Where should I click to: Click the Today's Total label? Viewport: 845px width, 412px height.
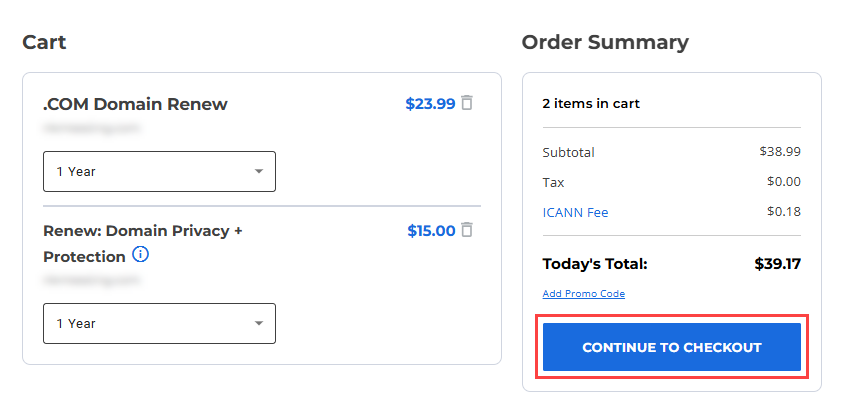pyautogui.click(x=595, y=264)
